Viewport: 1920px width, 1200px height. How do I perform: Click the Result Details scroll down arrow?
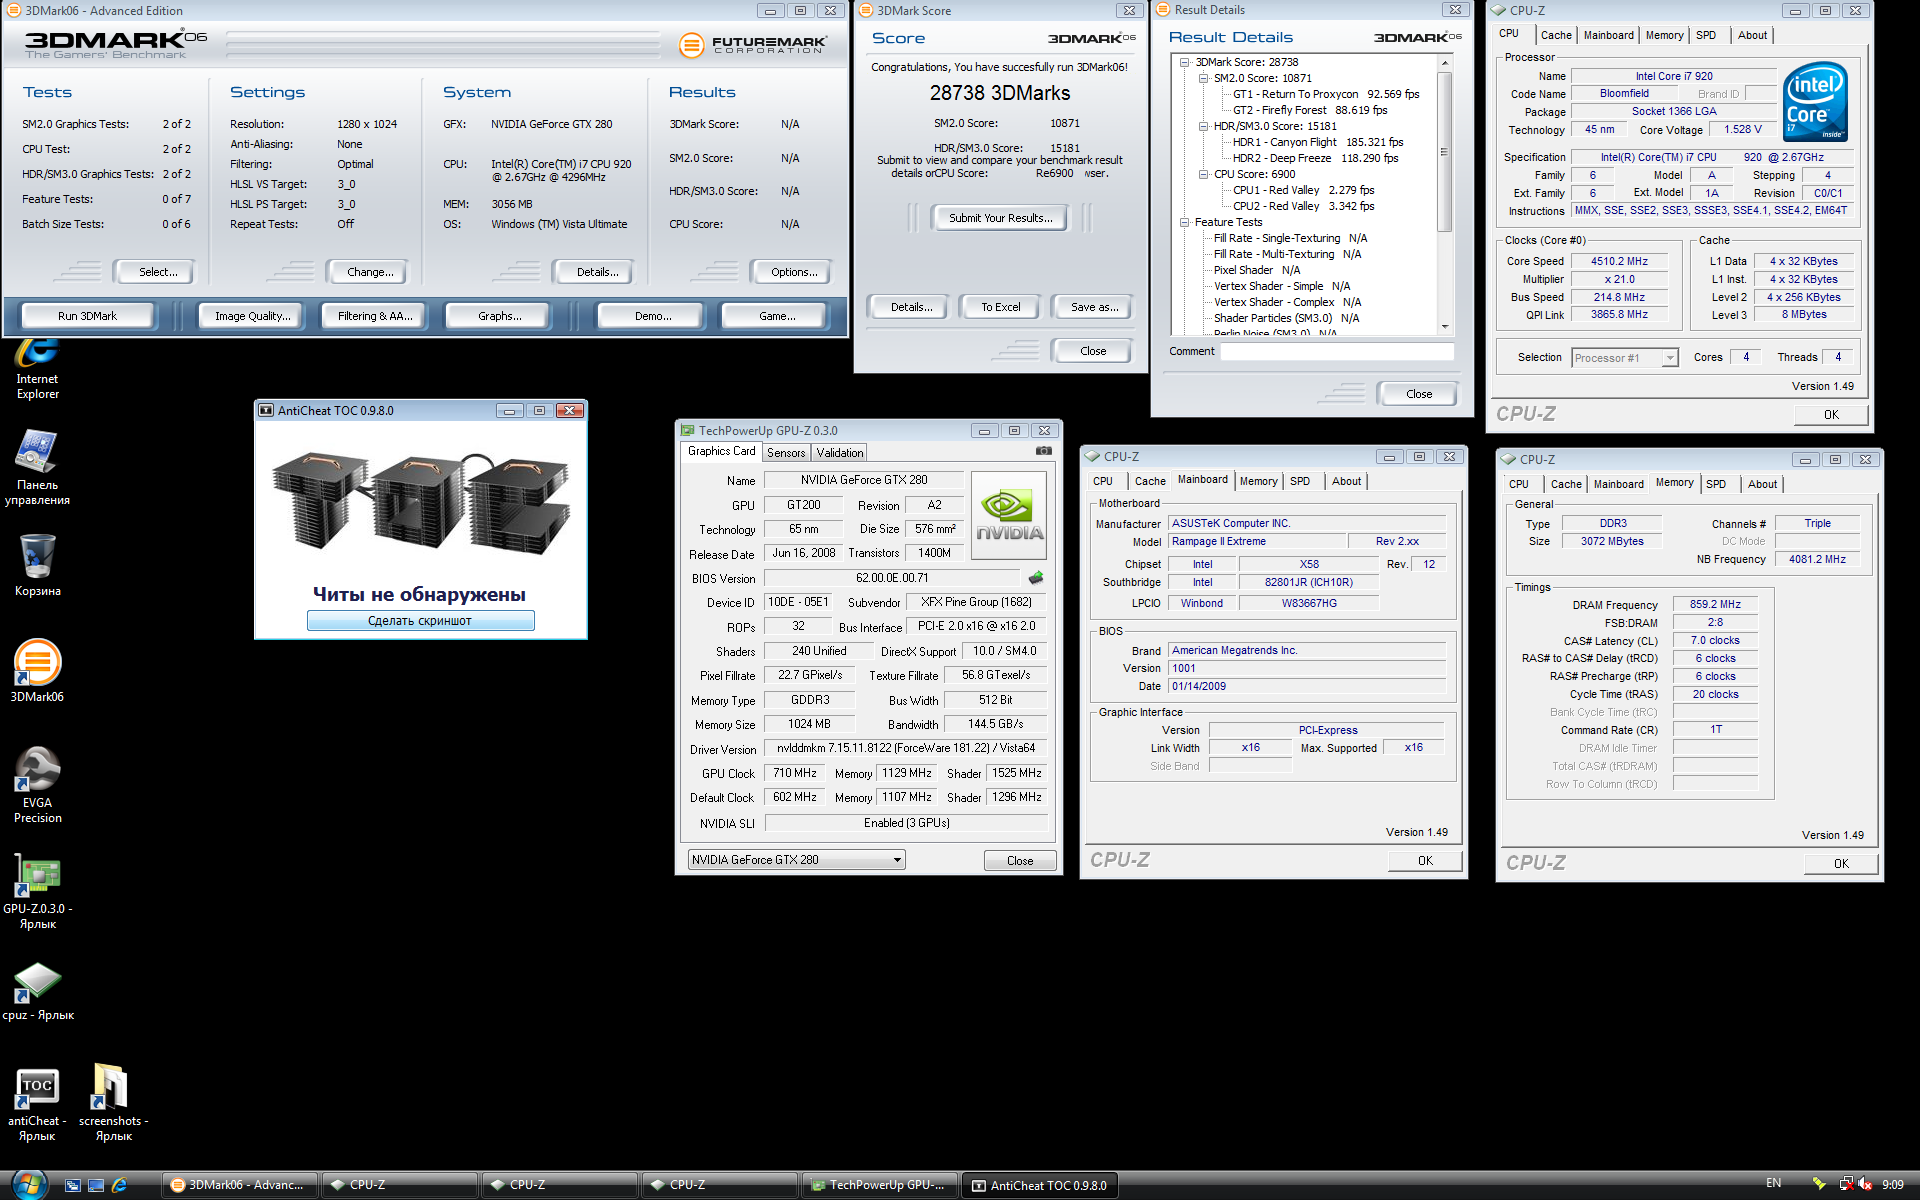coord(1444,327)
